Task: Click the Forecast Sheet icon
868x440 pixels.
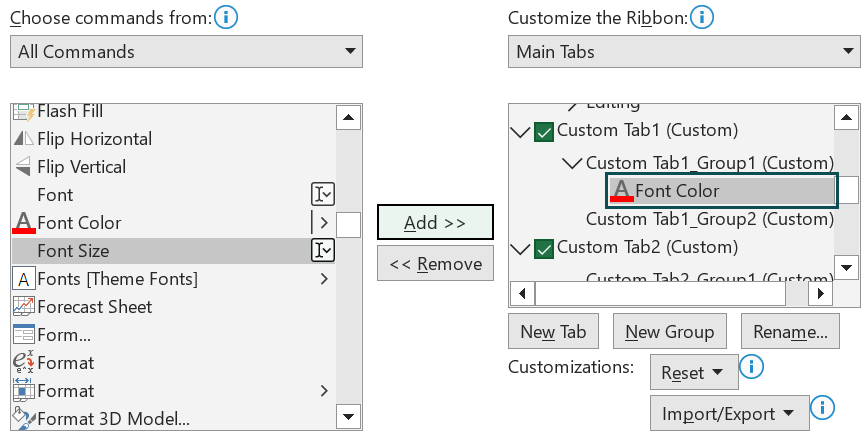Action: pos(24,307)
